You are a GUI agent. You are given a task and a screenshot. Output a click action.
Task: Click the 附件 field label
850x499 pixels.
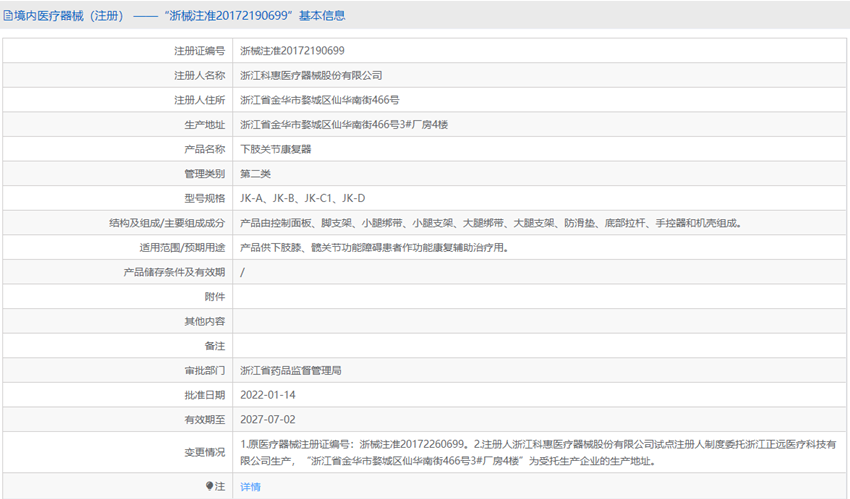(x=215, y=297)
